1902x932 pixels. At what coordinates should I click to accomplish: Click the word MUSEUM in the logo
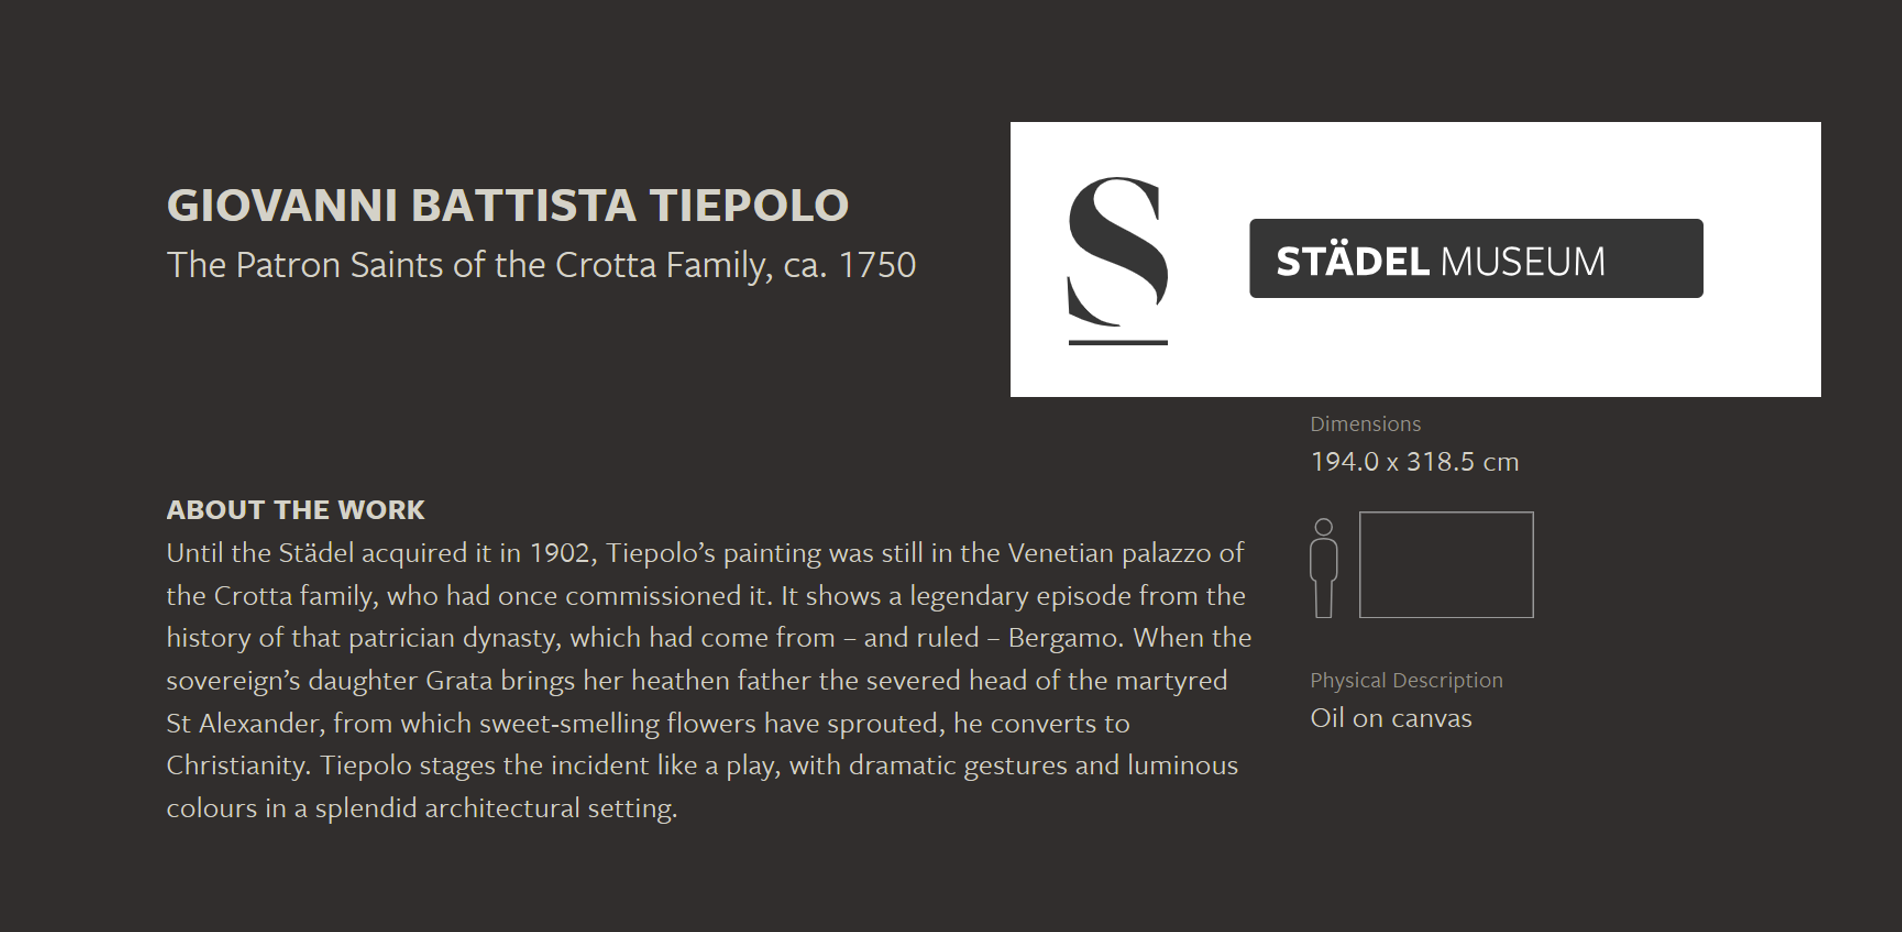[x=1523, y=262]
